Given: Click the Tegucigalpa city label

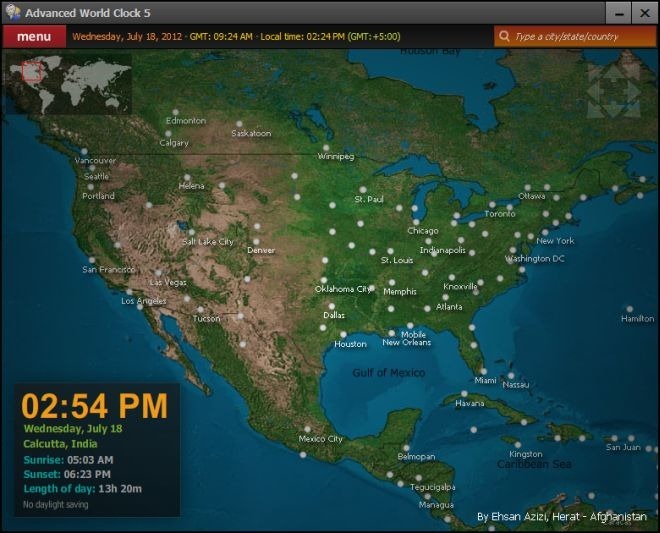Looking at the screenshot, I should point(433,487).
